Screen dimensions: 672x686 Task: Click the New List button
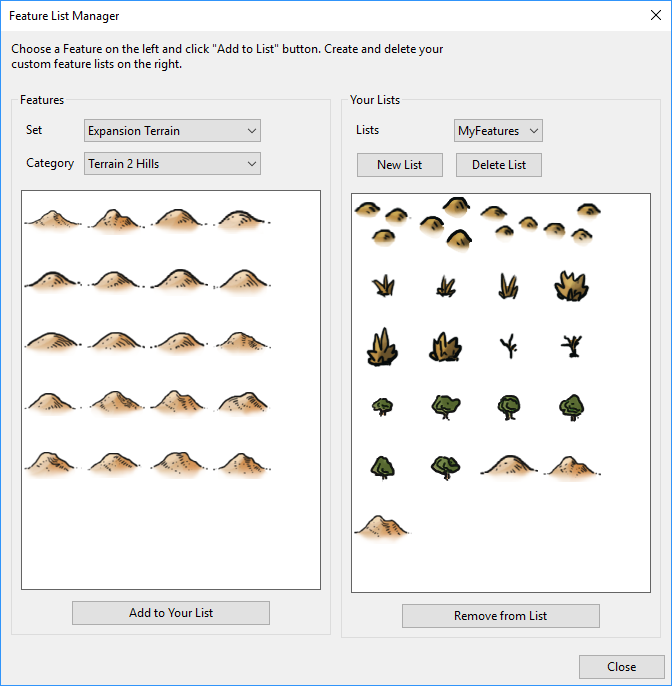click(399, 165)
